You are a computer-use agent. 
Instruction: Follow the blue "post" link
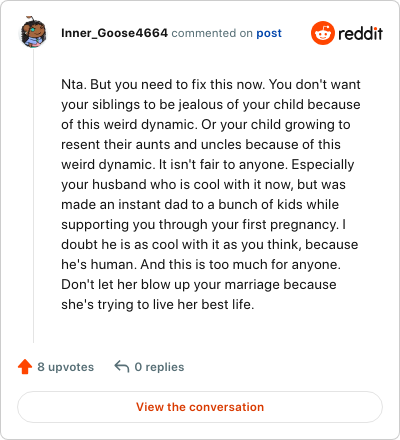[x=269, y=33]
